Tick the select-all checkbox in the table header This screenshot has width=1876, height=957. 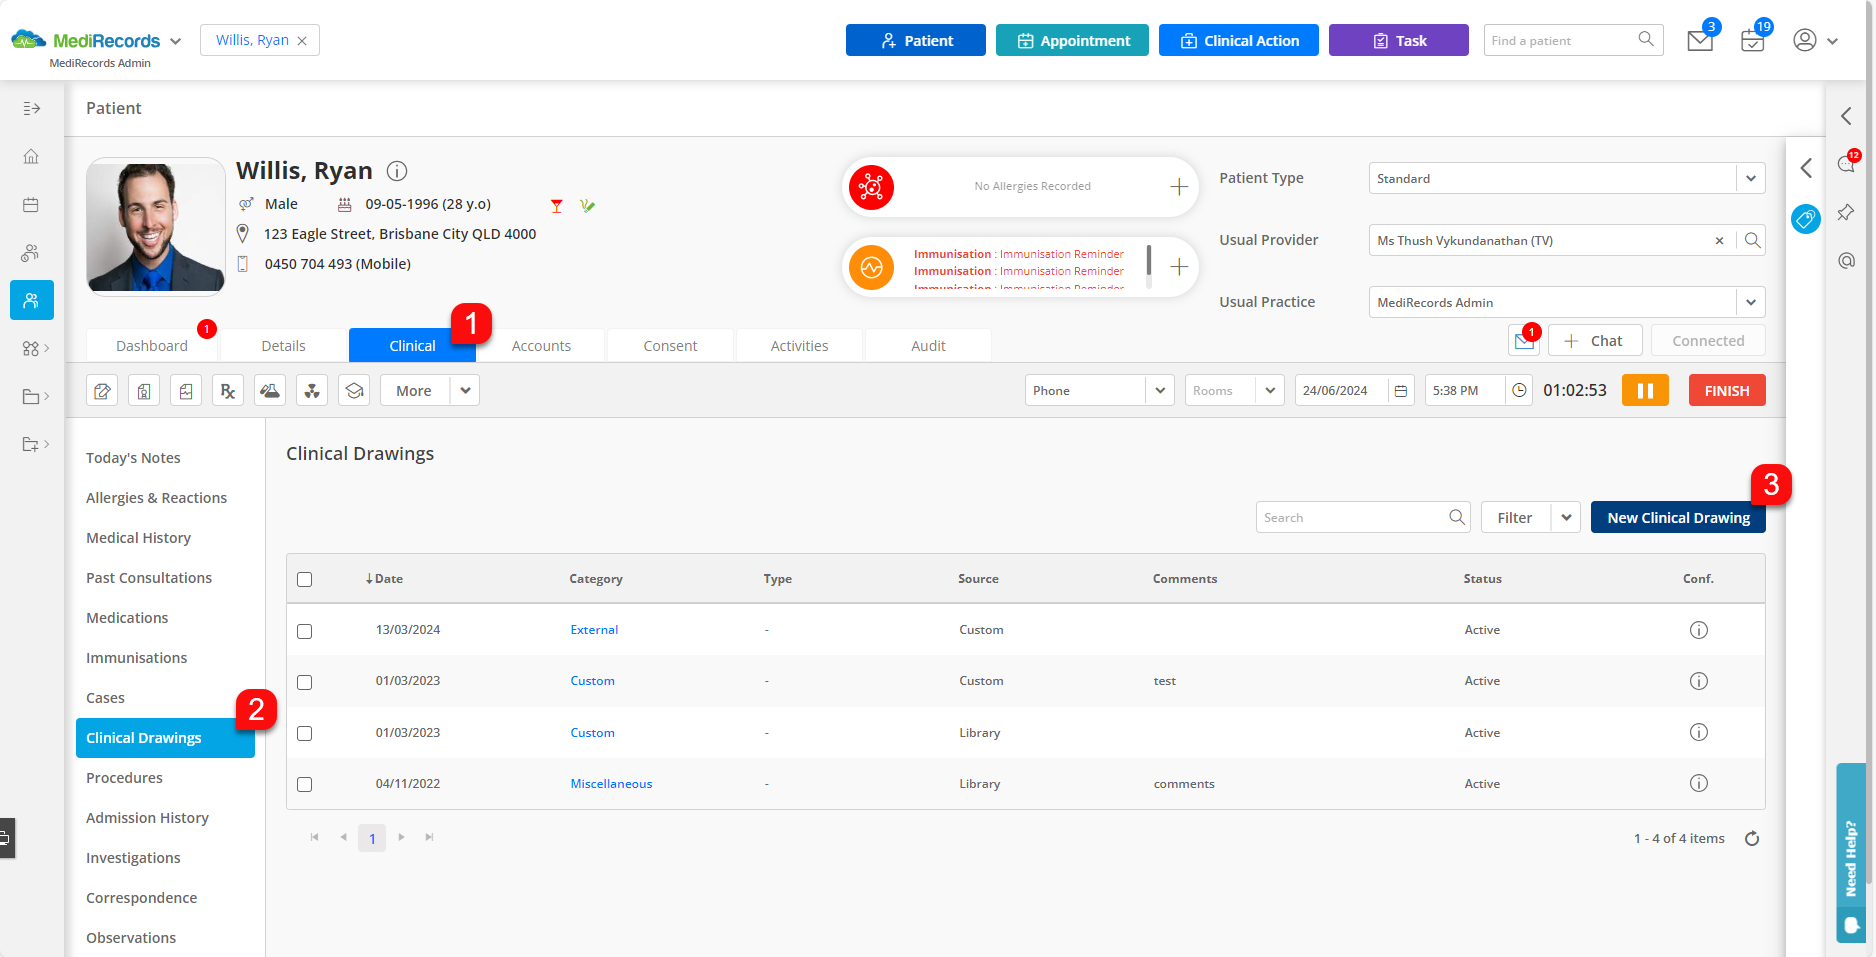click(304, 578)
